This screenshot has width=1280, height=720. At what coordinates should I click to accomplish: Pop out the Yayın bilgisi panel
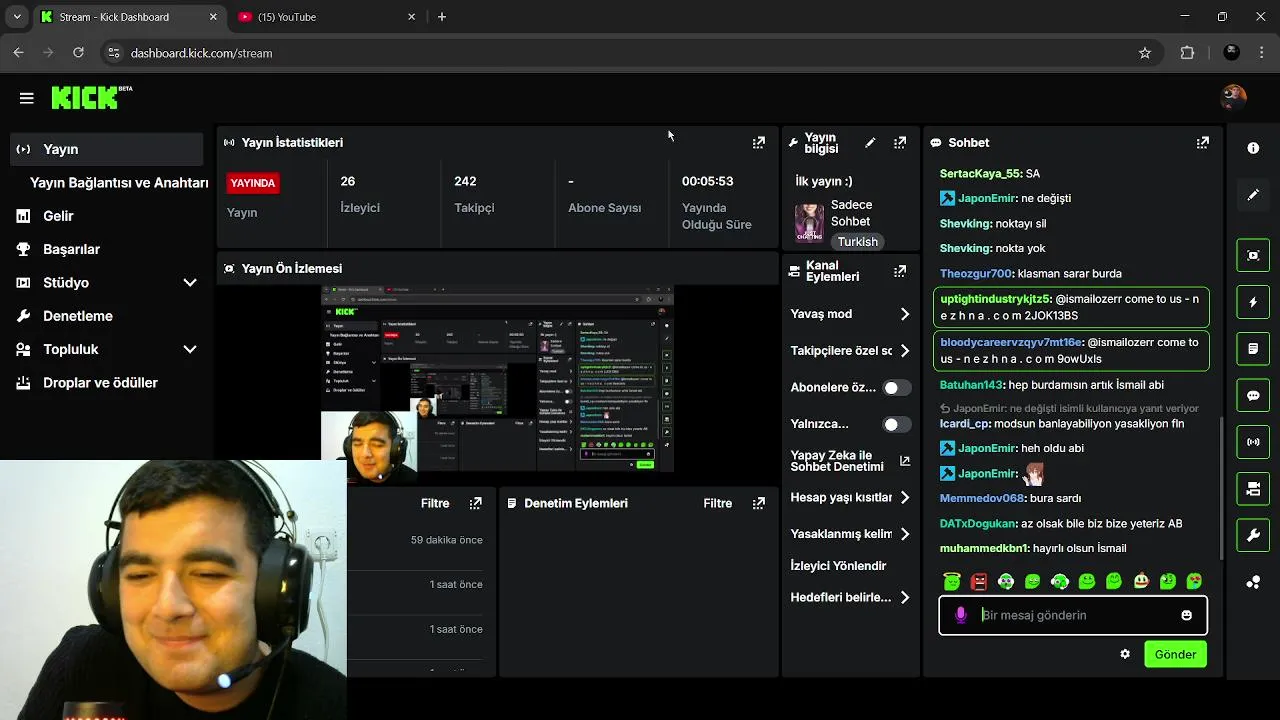point(900,143)
